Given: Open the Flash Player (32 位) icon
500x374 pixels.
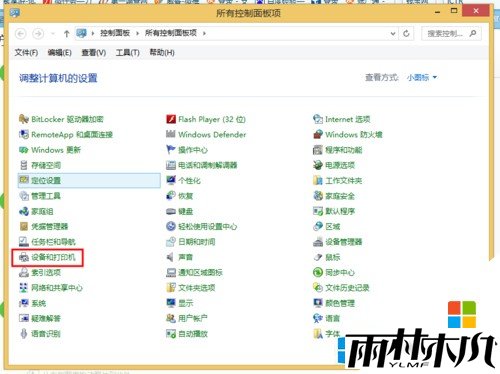Looking at the screenshot, I should coord(171,119).
